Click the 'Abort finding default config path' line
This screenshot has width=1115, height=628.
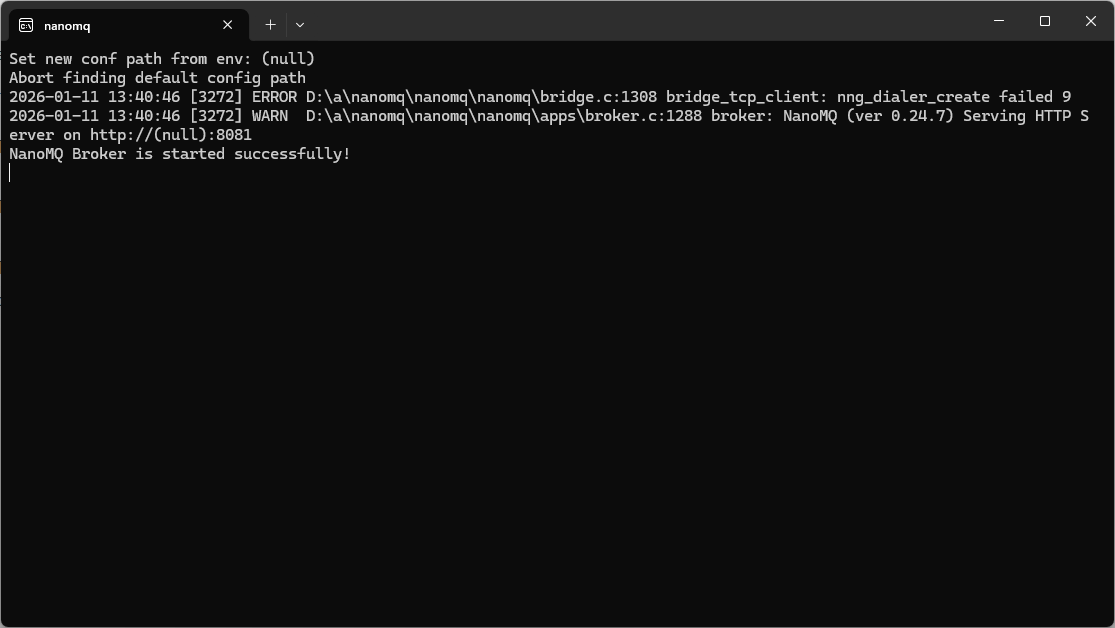(157, 78)
